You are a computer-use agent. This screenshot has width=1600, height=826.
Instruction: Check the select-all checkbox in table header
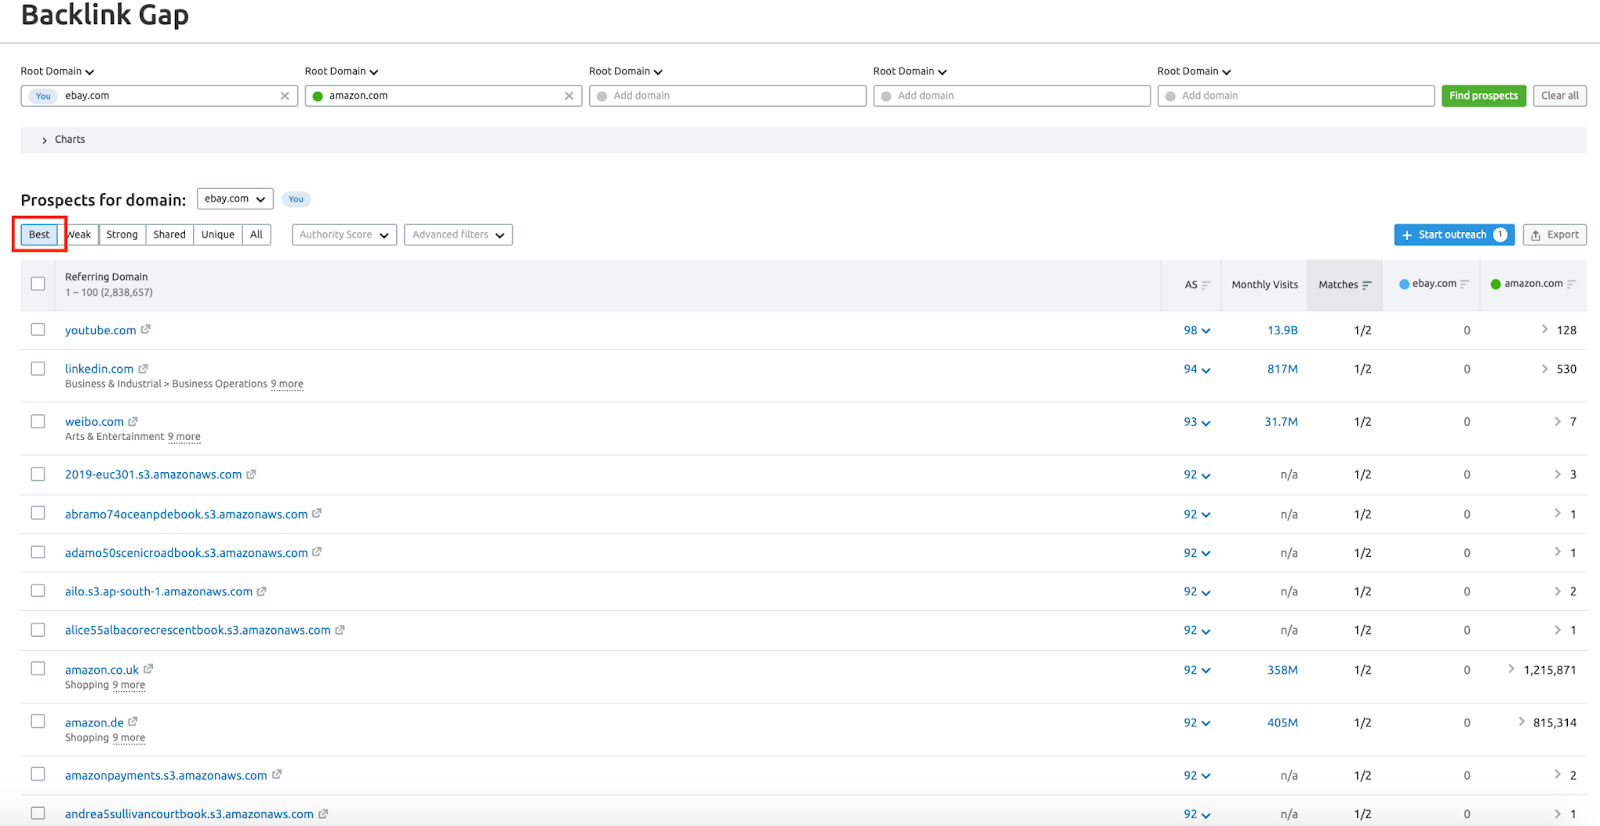pyautogui.click(x=38, y=284)
